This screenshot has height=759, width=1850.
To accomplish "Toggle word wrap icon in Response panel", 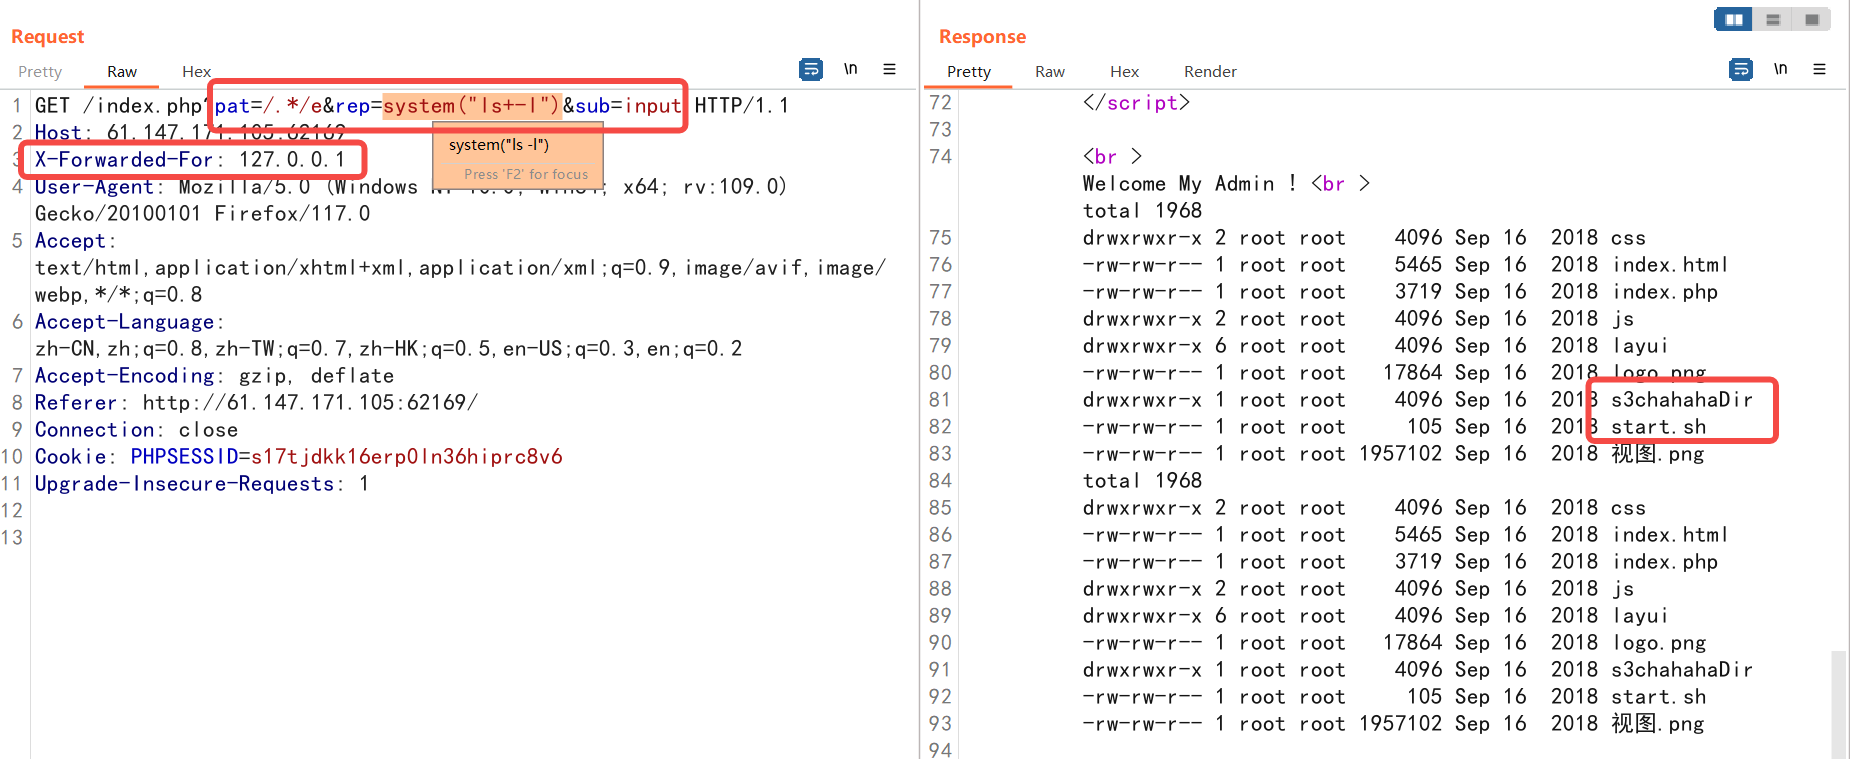I will tap(1741, 69).
